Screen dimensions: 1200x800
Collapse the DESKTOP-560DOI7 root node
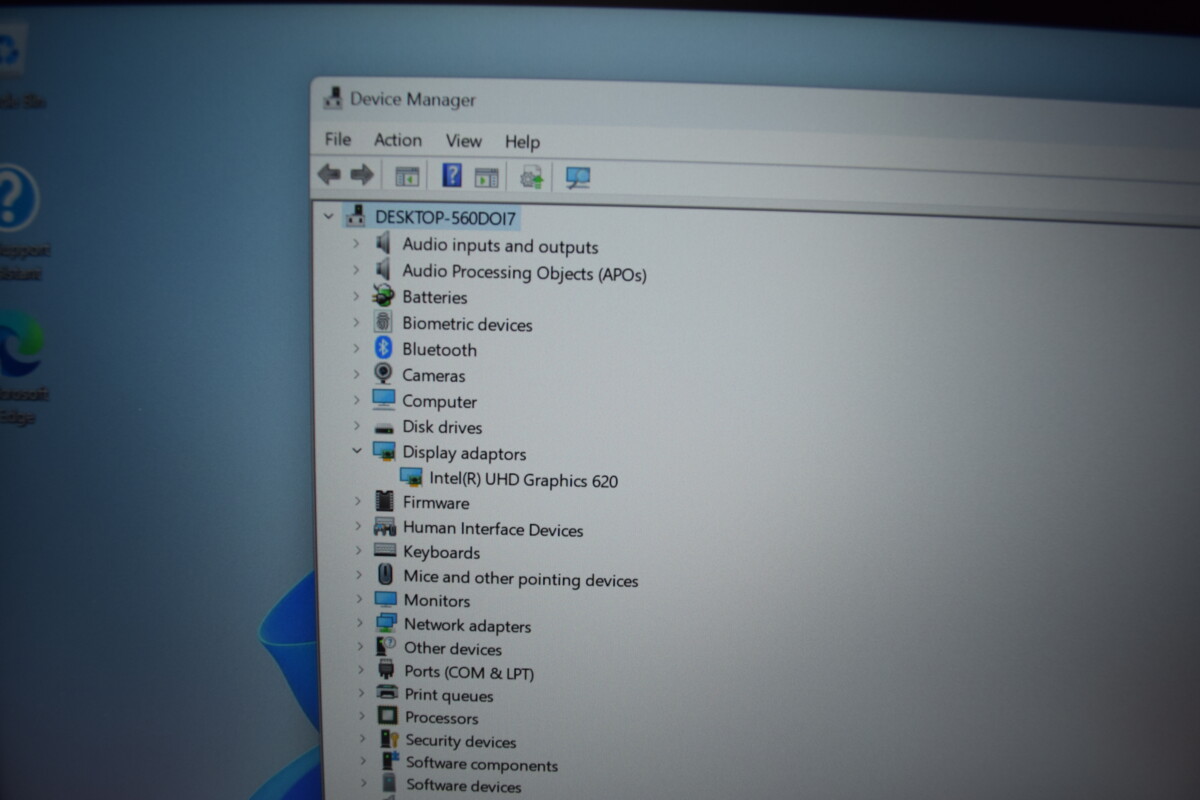[x=328, y=216]
